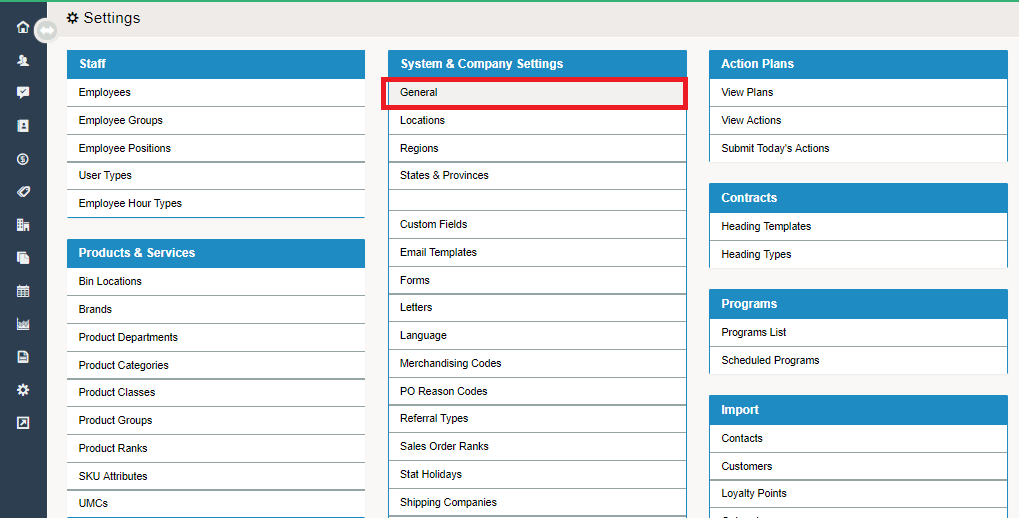Select the gear settings sidebar icon

pos(23,390)
